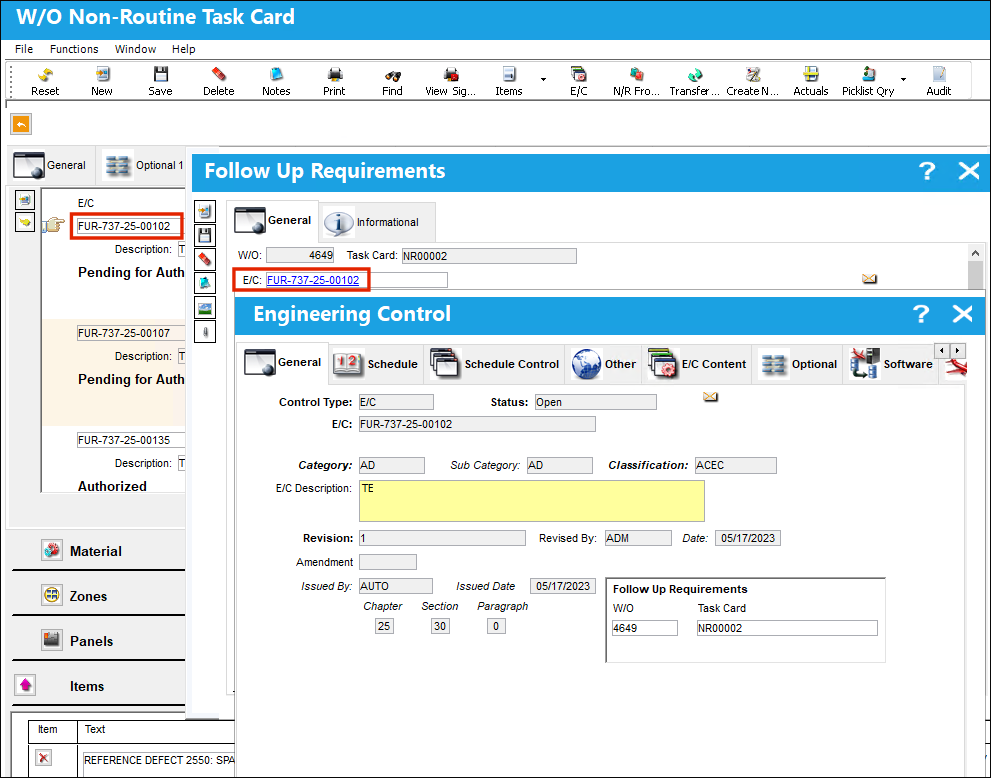Screen dimensions: 991x778
Task: Click the orange back arrow icon
Action: (21, 124)
